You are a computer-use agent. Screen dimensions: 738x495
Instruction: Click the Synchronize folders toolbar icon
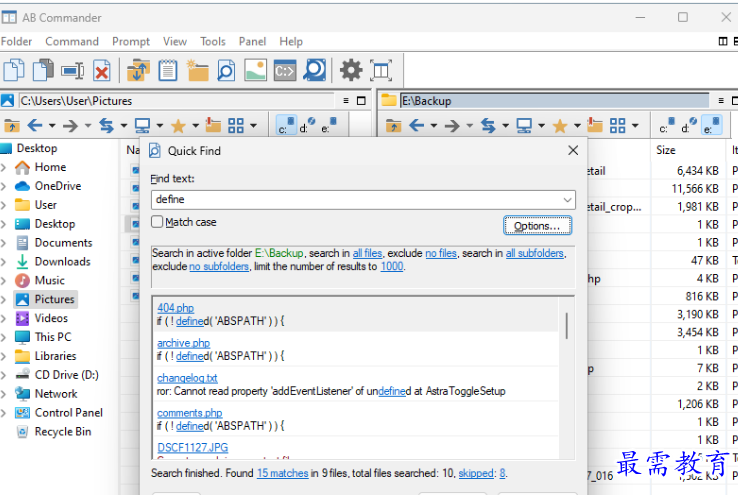point(138,71)
